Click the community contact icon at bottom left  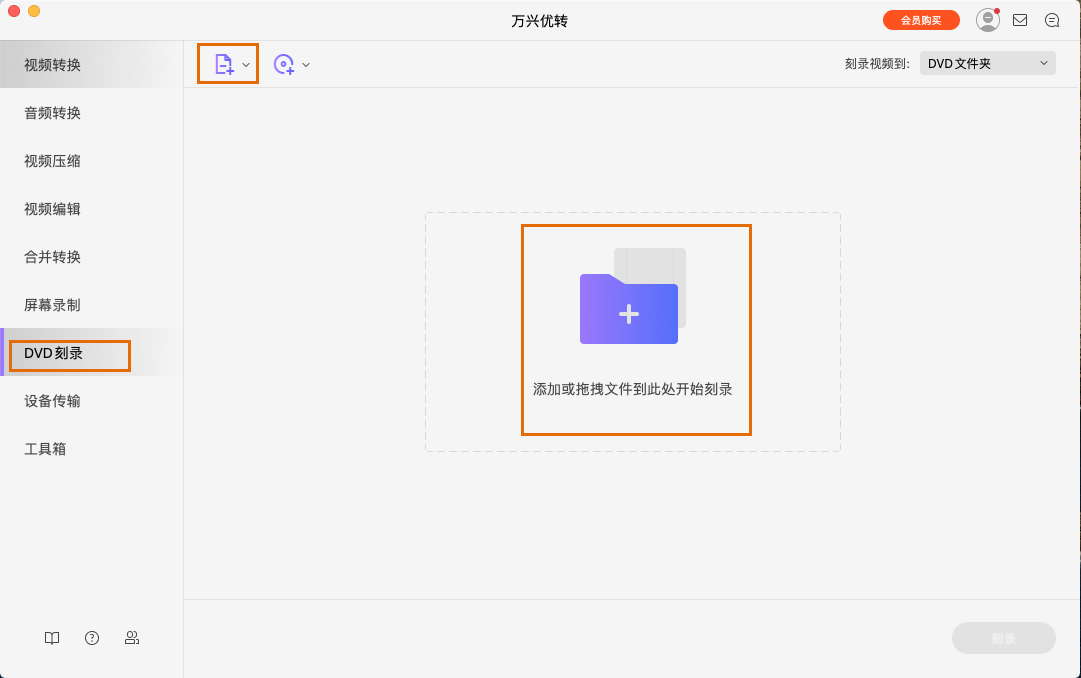tap(131, 637)
